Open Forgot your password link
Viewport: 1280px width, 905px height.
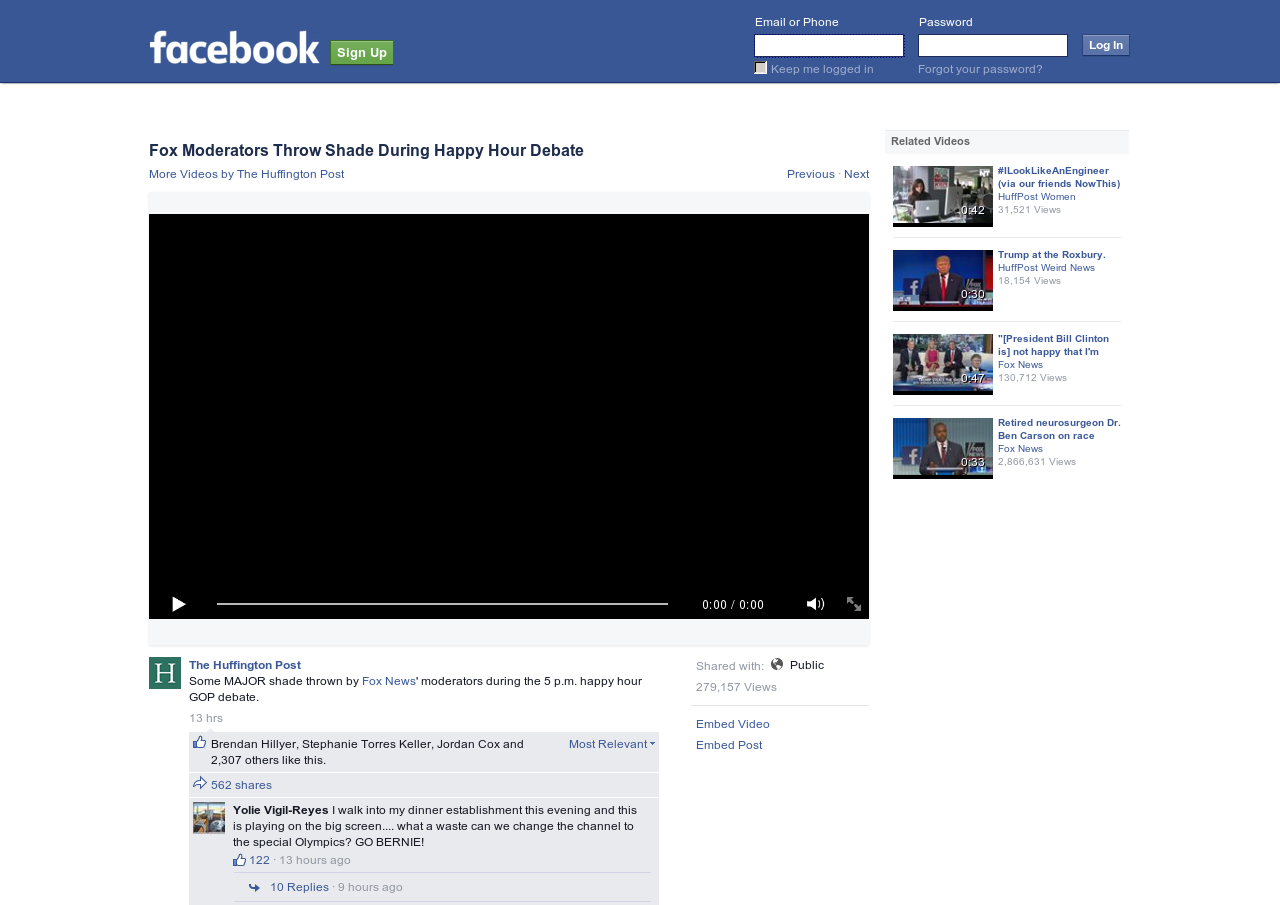pos(980,69)
